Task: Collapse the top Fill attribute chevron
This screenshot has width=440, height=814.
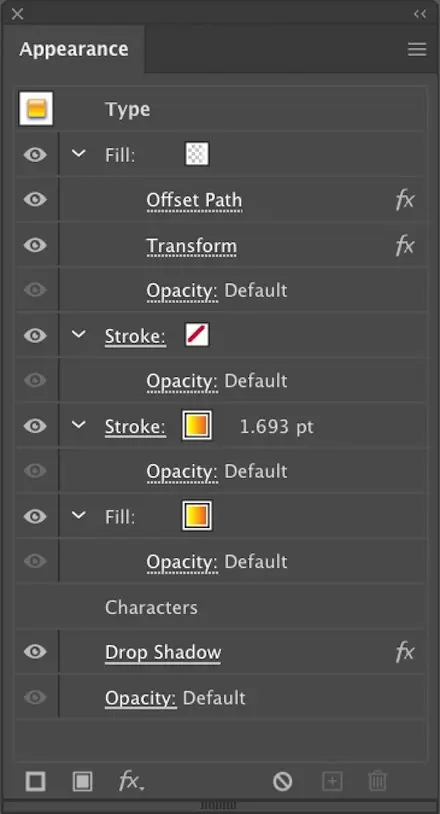Action: pyautogui.click(x=78, y=154)
